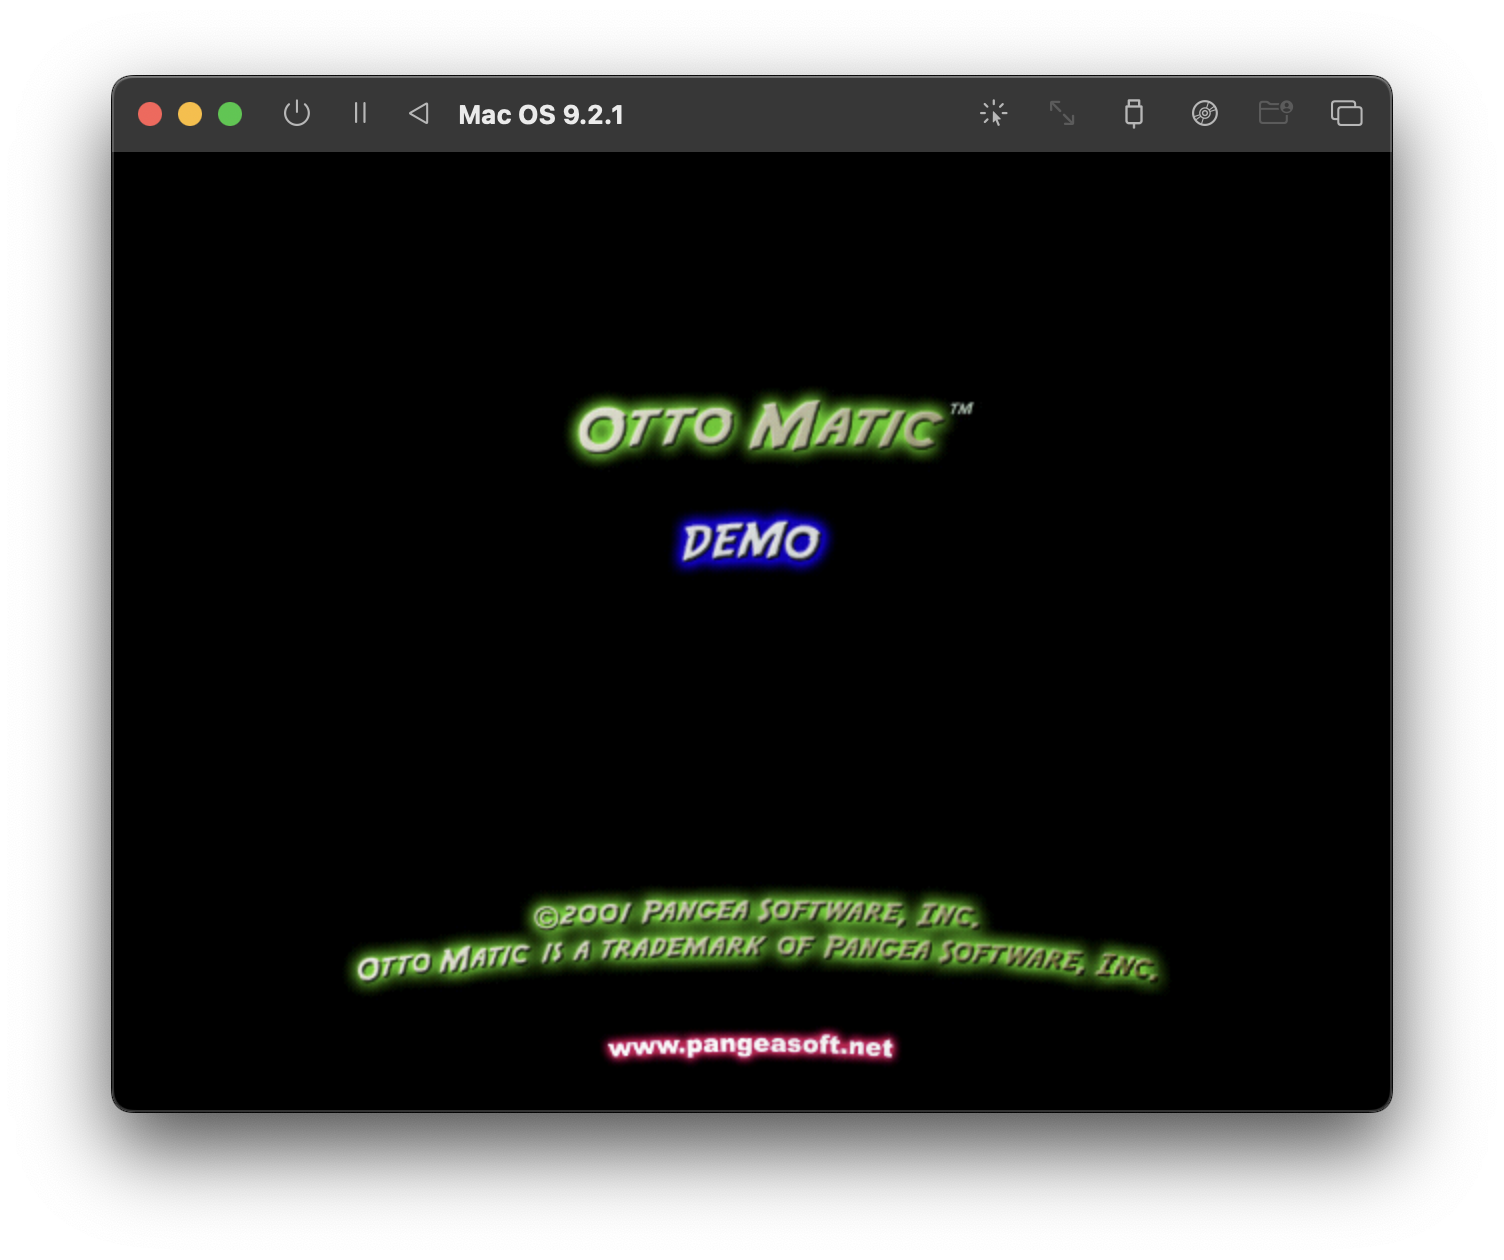
Task: Click the www.pangeasoft.net link
Action: [750, 1046]
